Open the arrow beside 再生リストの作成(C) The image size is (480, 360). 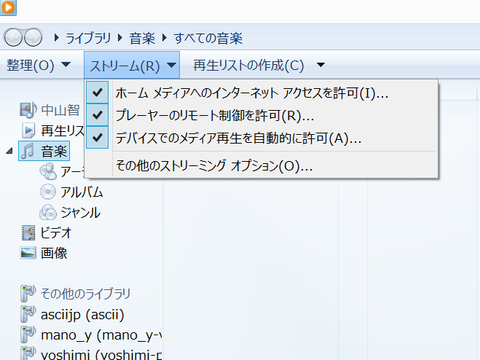pos(321,65)
